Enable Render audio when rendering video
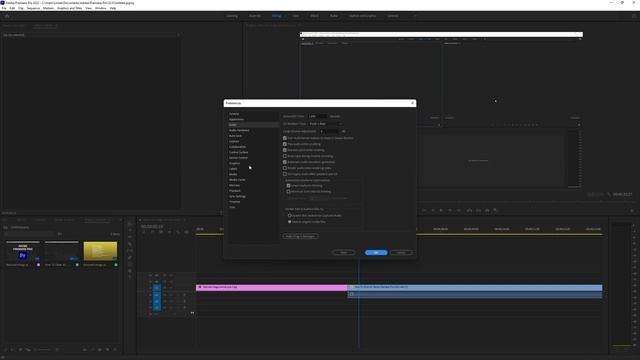640x360 pixels. (x=285, y=168)
